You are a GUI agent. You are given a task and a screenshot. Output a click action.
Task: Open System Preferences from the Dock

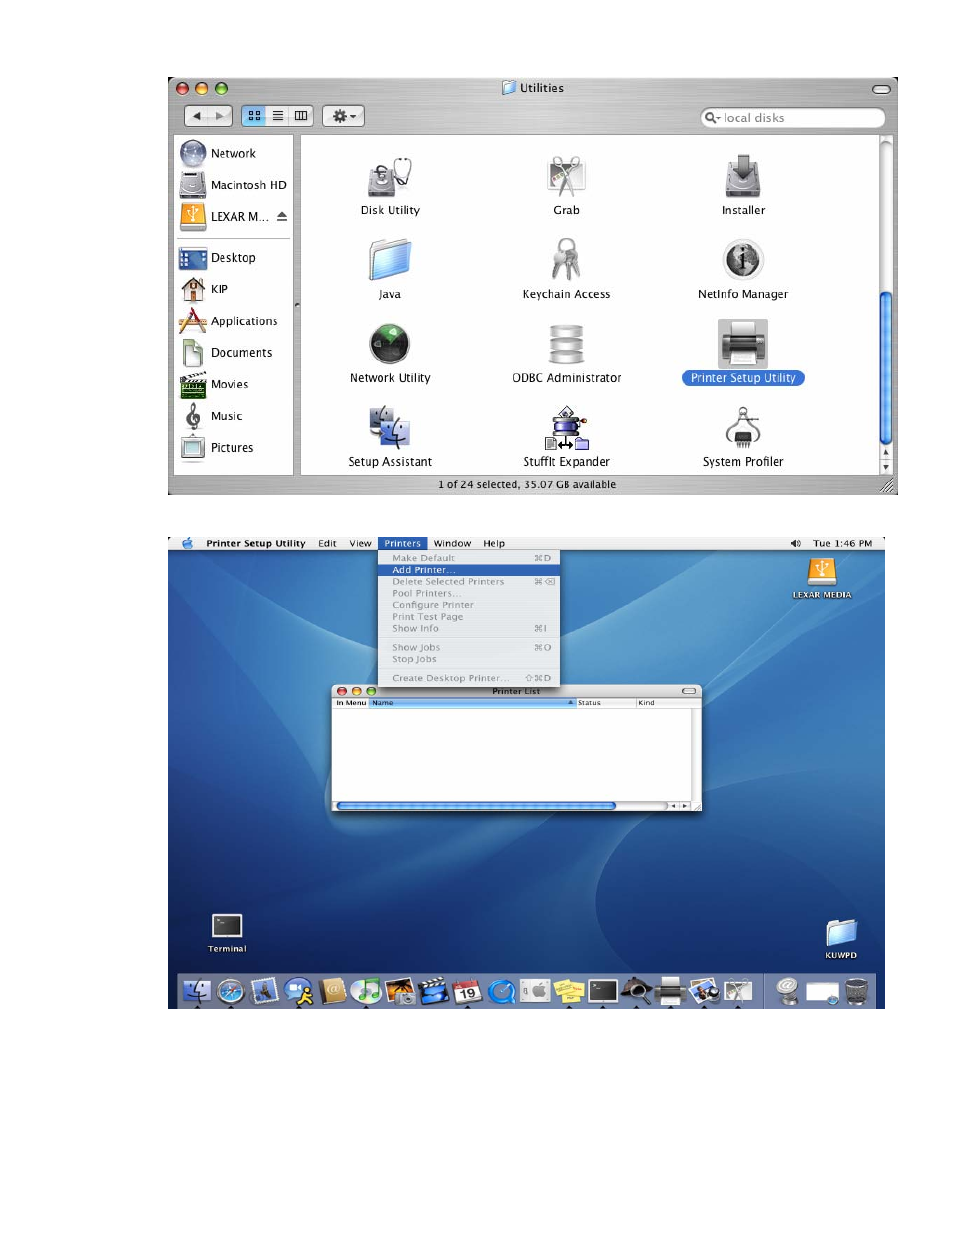[x=535, y=991]
